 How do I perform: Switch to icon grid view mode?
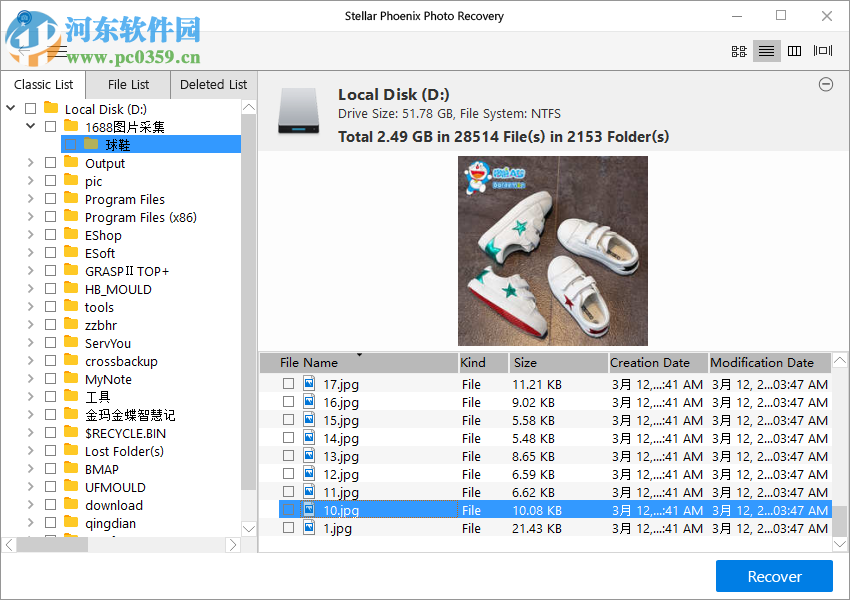738,50
